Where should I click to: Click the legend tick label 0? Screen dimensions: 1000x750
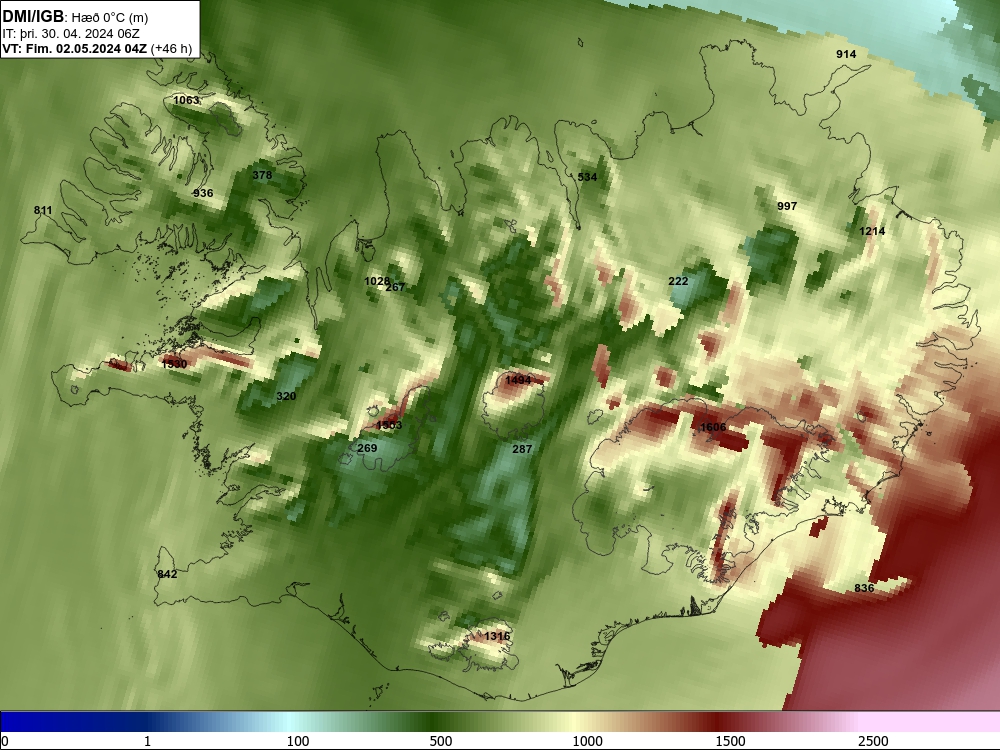(5, 741)
